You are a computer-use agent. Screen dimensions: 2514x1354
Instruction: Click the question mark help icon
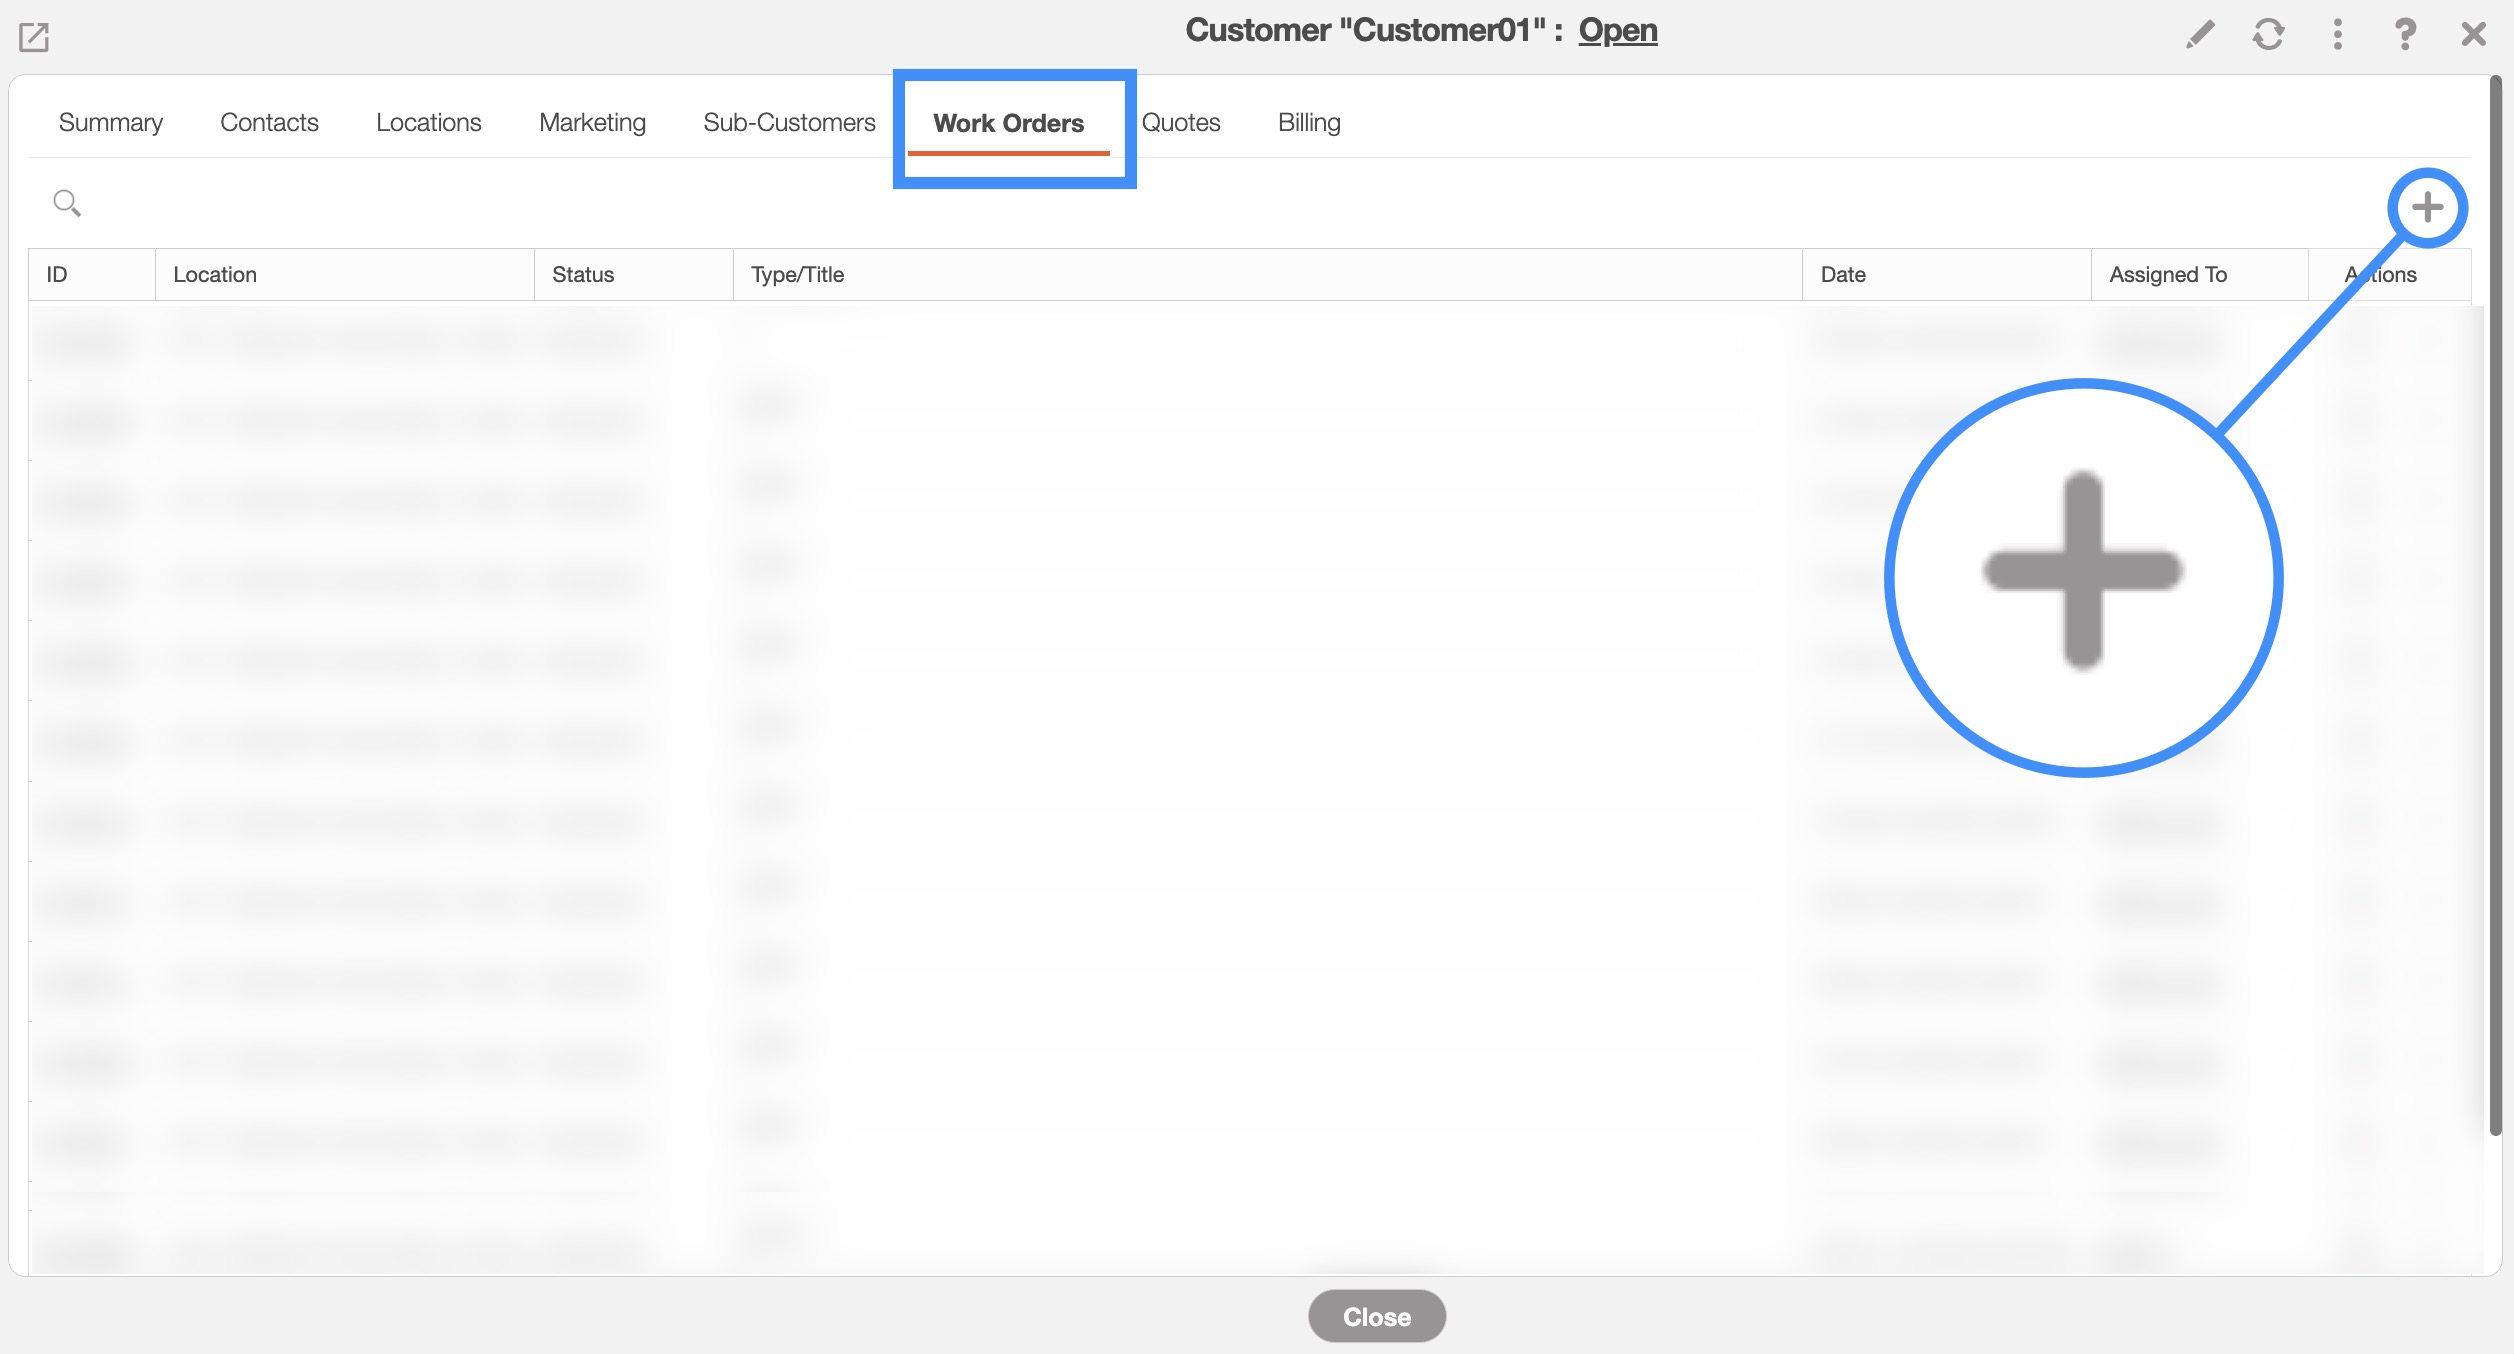tap(2405, 35)
